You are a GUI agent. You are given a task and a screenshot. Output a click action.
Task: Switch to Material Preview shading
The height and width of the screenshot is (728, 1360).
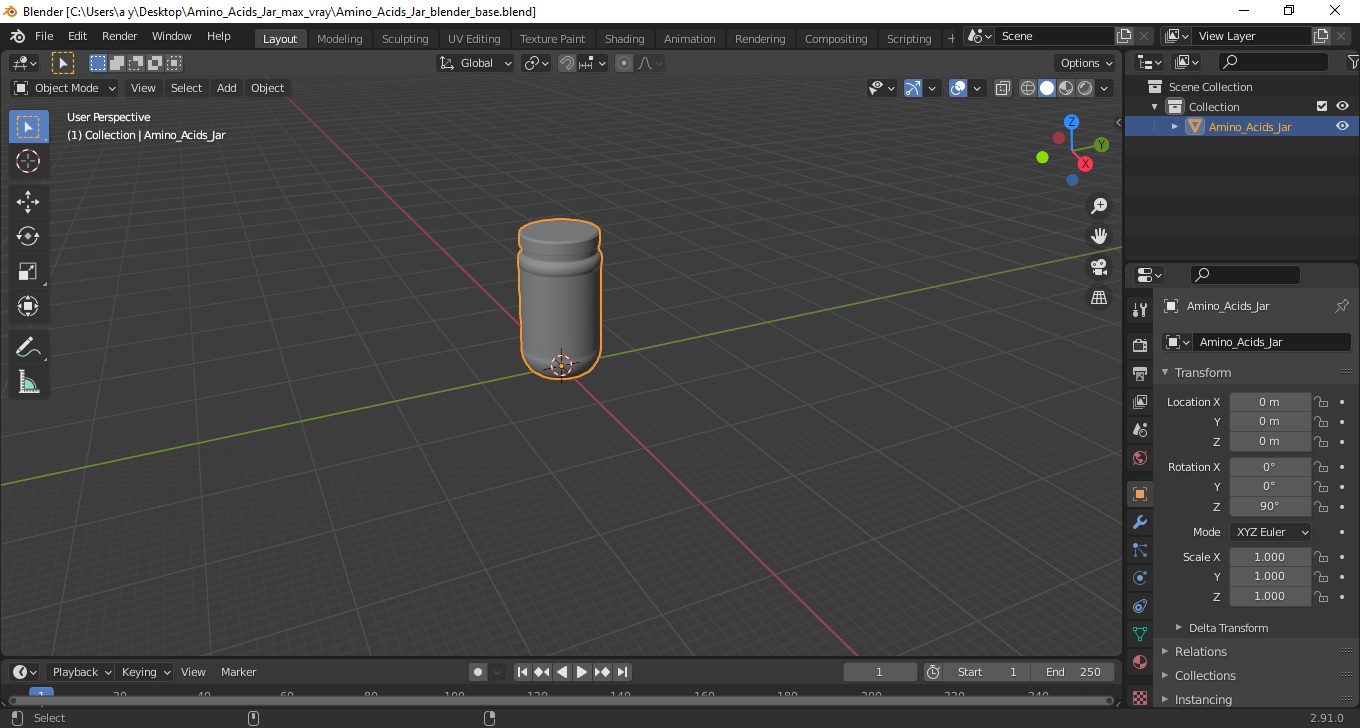(1066, 88)
